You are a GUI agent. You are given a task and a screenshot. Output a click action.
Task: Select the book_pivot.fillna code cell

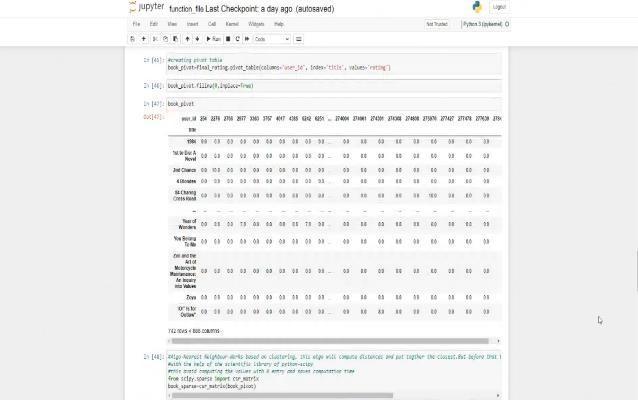point(334,86)
